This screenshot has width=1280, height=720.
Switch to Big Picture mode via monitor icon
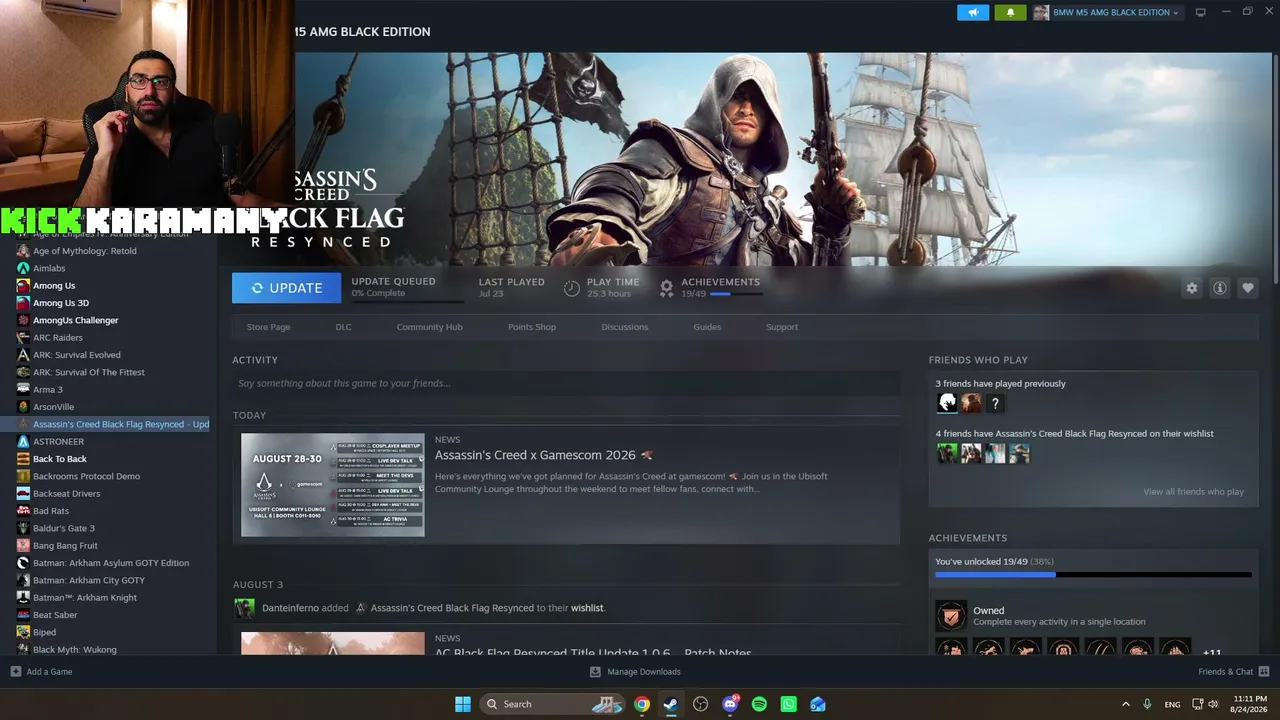1201,12
